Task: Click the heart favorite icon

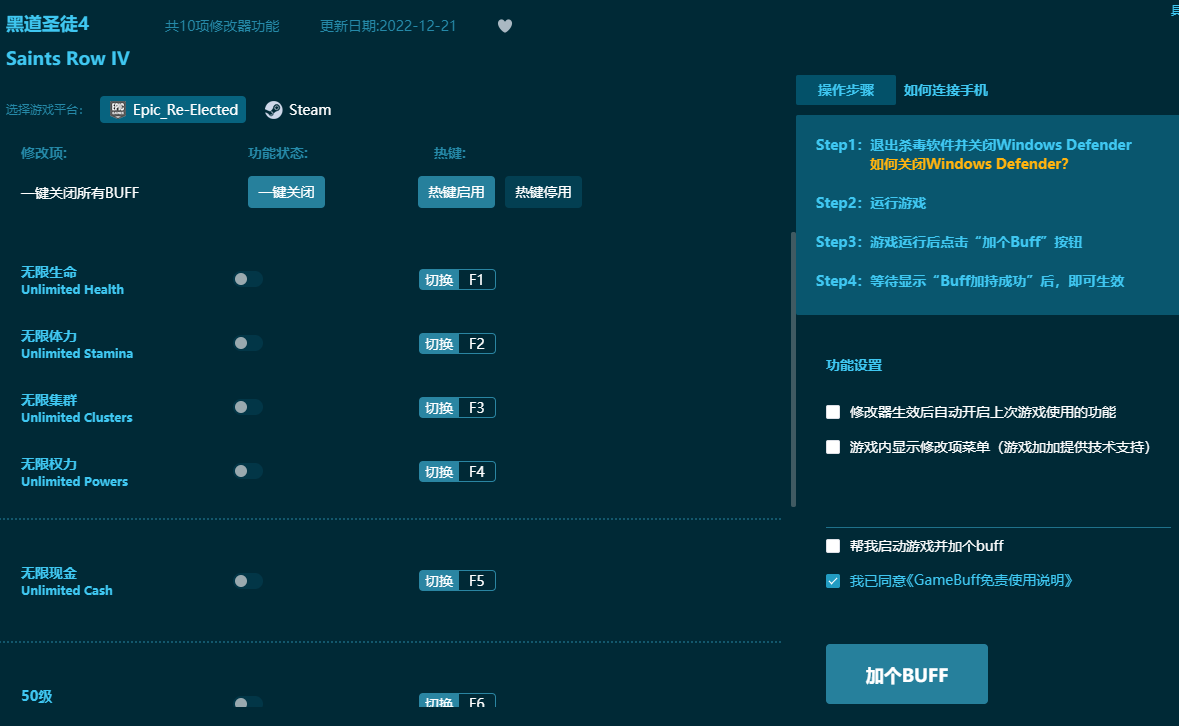Action: pyautogui.click(x=505, y=26)
